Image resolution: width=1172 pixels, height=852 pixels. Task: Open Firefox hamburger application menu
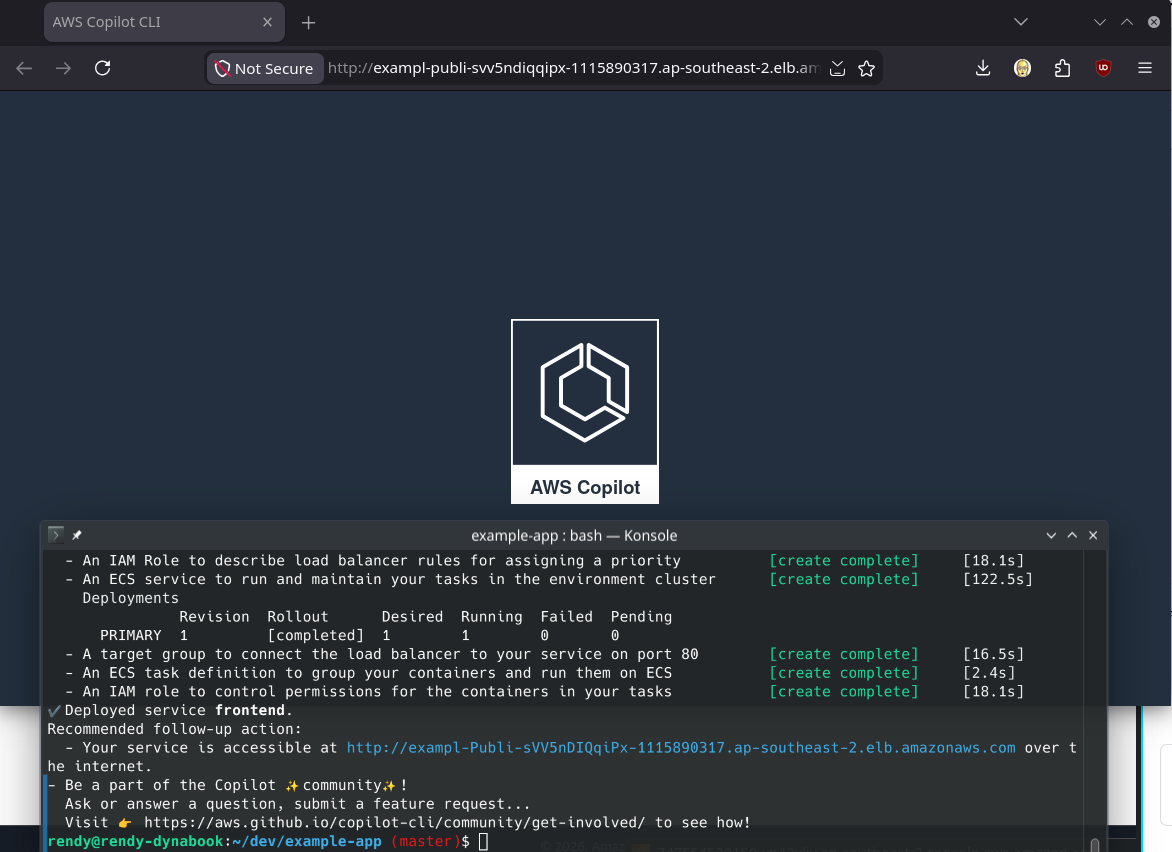pos(1144,69)
